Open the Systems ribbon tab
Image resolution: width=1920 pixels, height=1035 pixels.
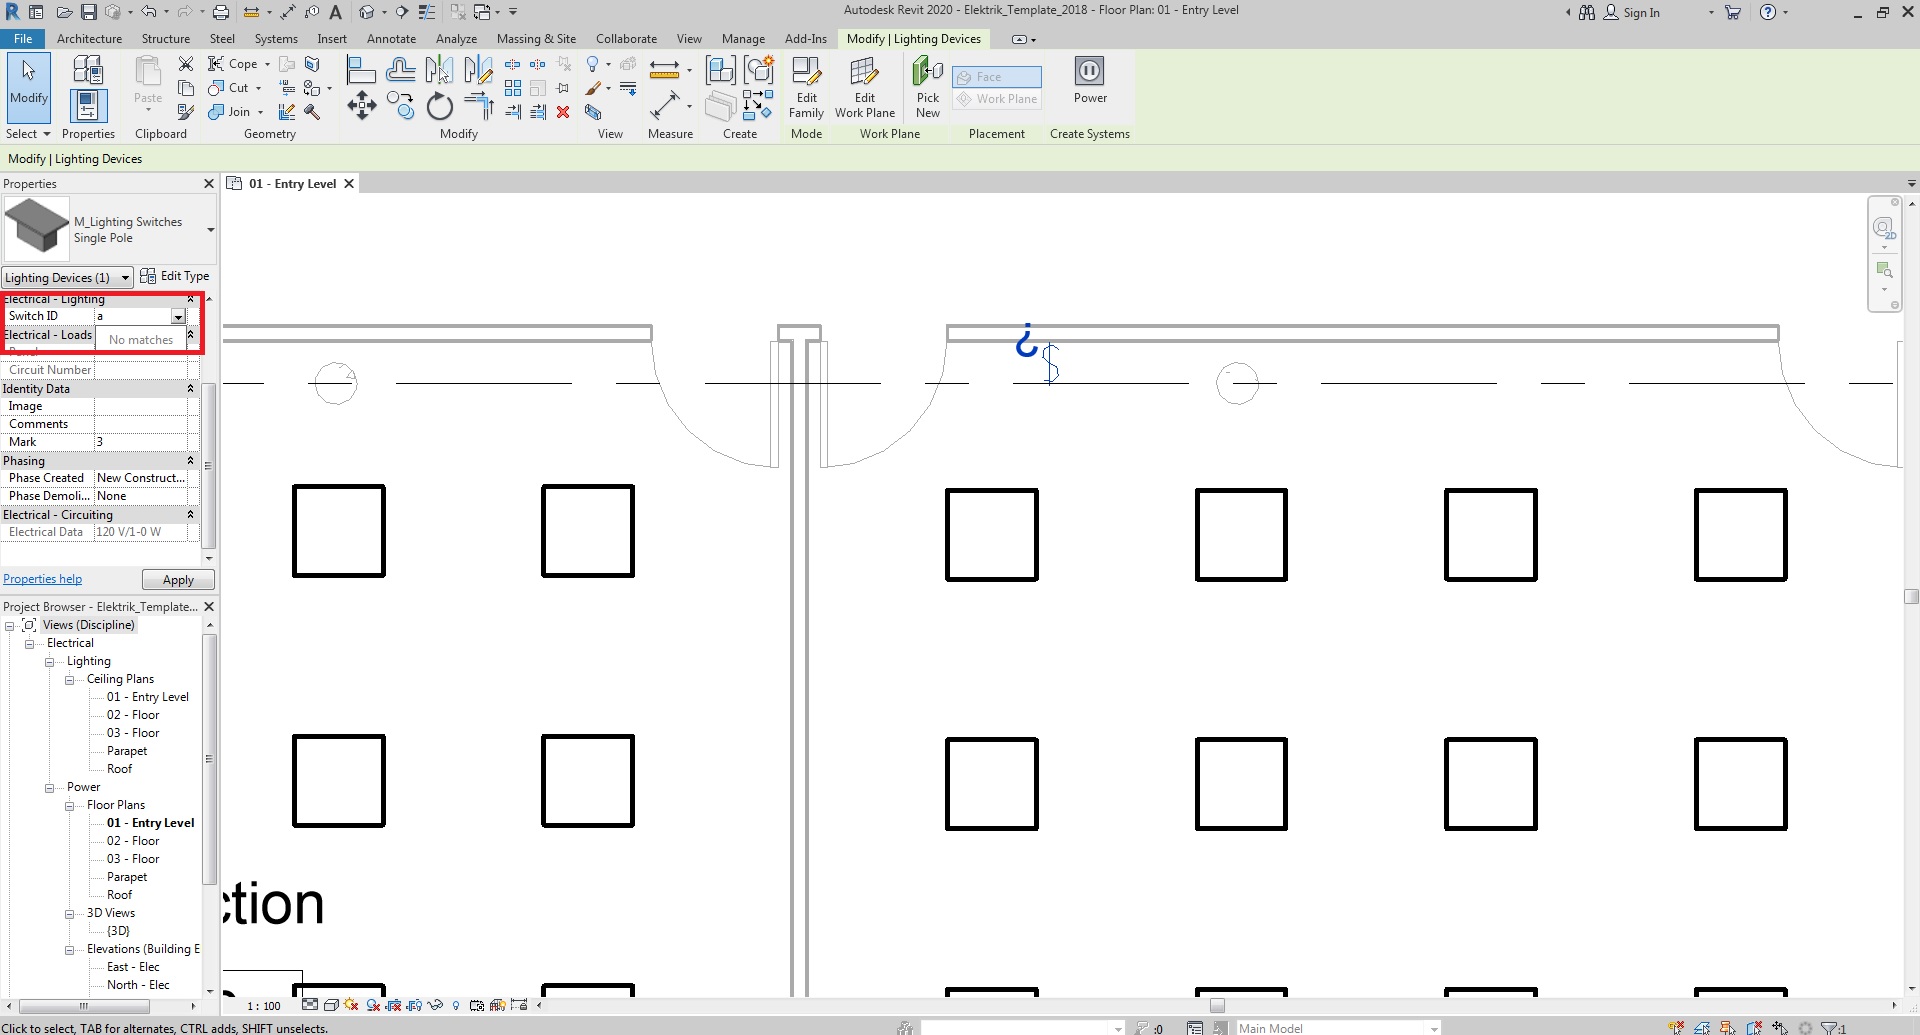tap(275, 39)
